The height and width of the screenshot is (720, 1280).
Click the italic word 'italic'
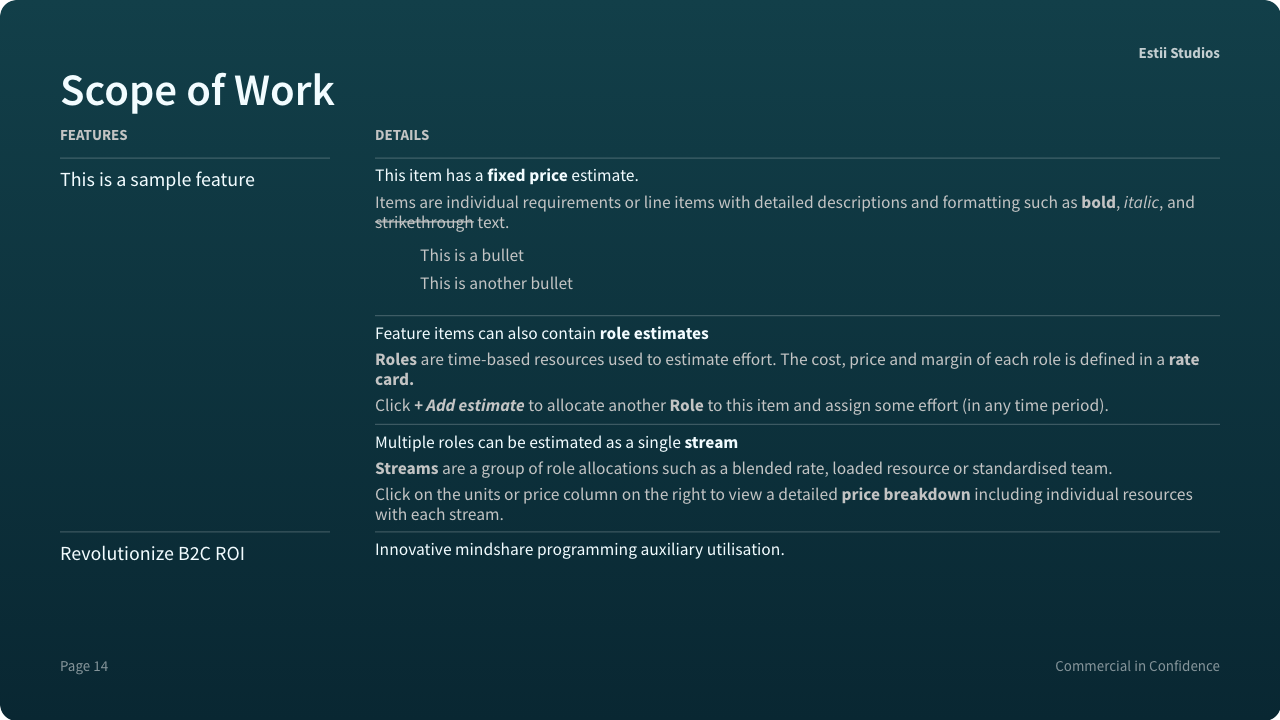[1141, 203]
